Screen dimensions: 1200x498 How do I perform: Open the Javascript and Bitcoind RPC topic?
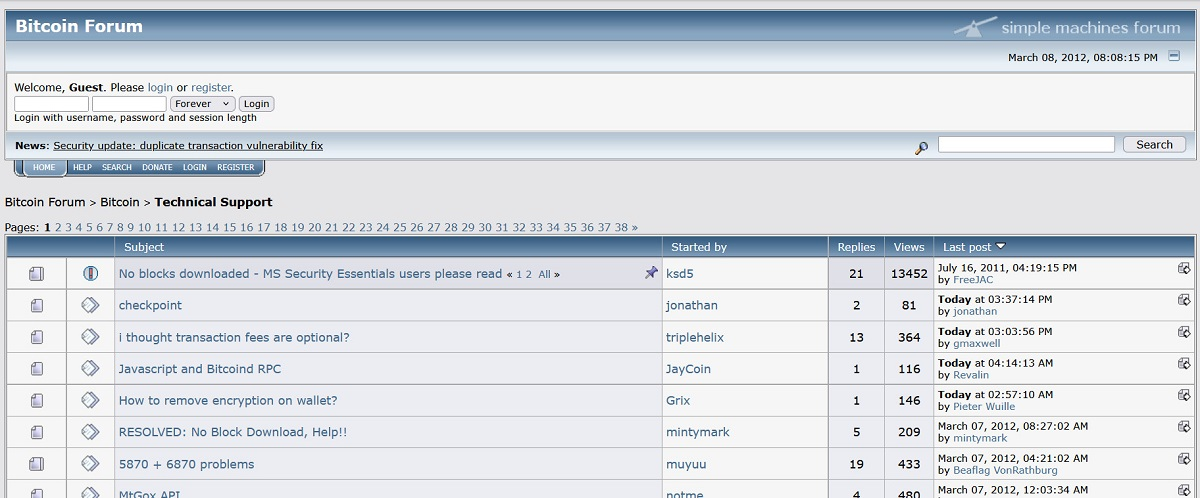200,369
